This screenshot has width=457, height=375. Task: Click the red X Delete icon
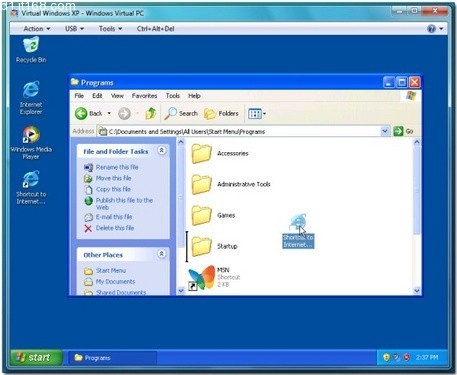point(88,228)
